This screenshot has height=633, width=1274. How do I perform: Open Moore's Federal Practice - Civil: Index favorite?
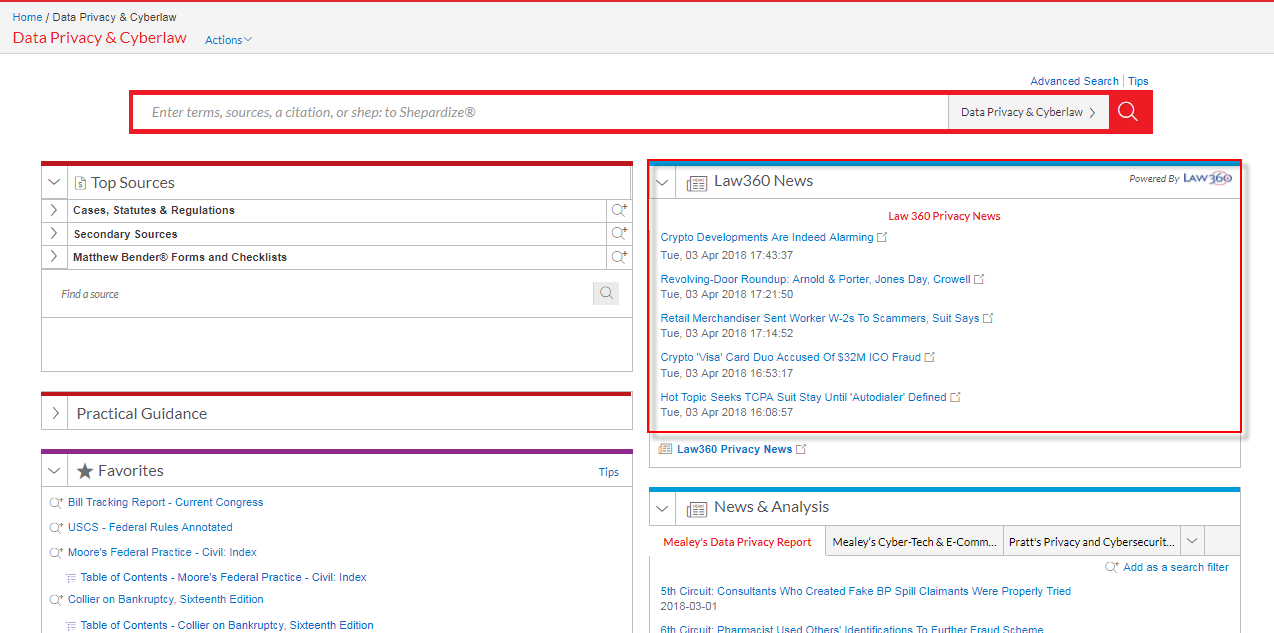tap(162, 552)
